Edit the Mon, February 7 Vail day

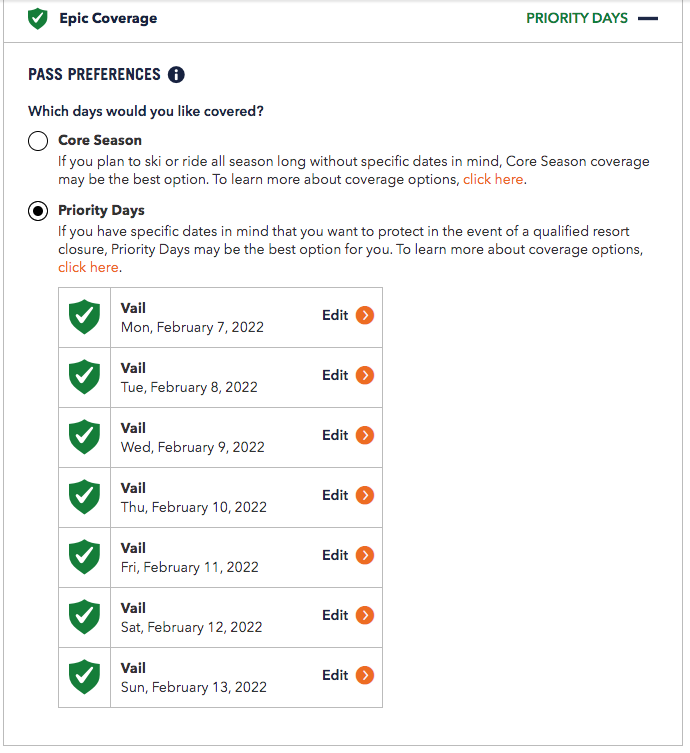[335, 316]
